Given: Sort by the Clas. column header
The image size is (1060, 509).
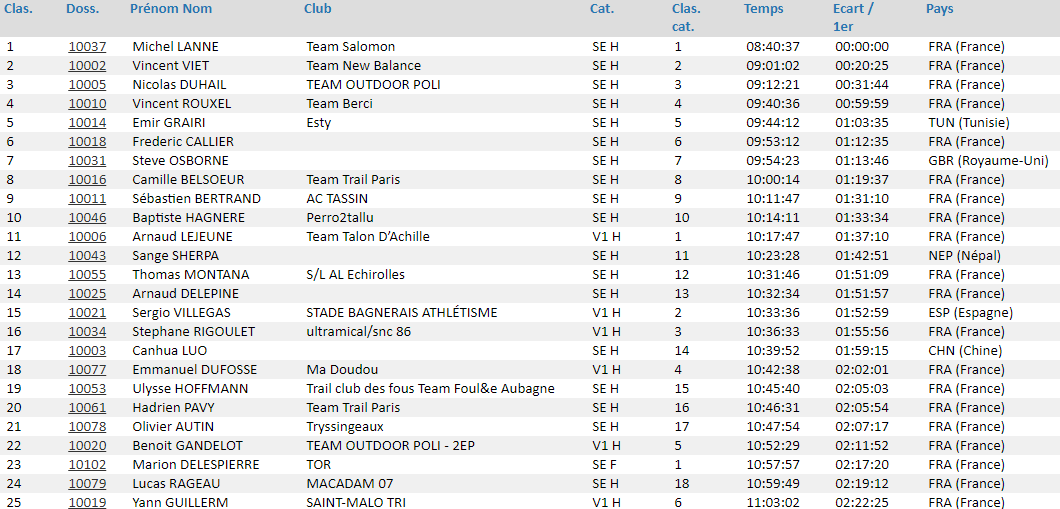Looking at the screenshot, I should pos(19,9).
